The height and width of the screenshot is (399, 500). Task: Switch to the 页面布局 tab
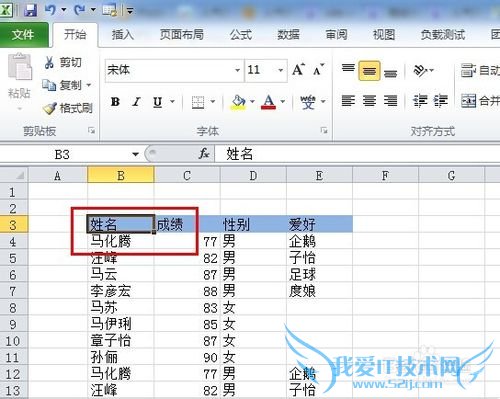coord(182,35)
